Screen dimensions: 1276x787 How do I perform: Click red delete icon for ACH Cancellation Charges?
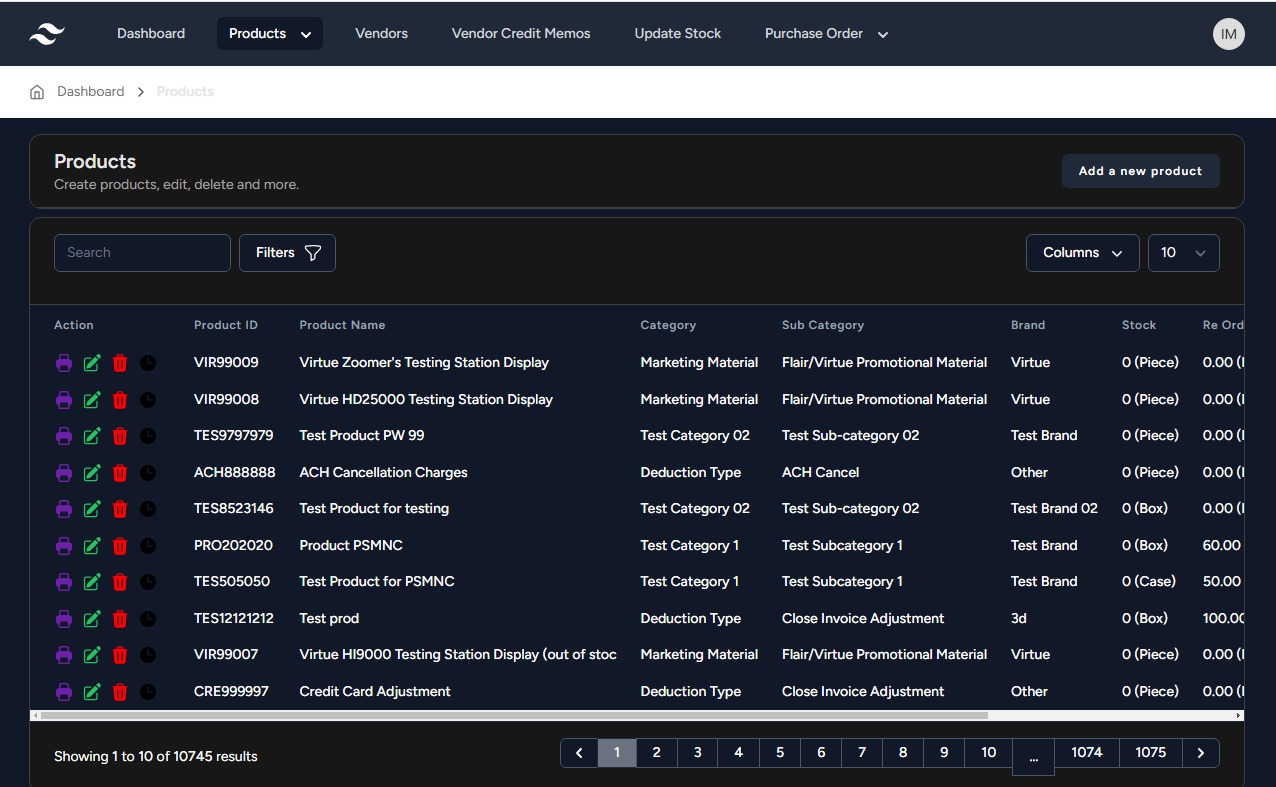pyautogui.click(x=120, y=473)
